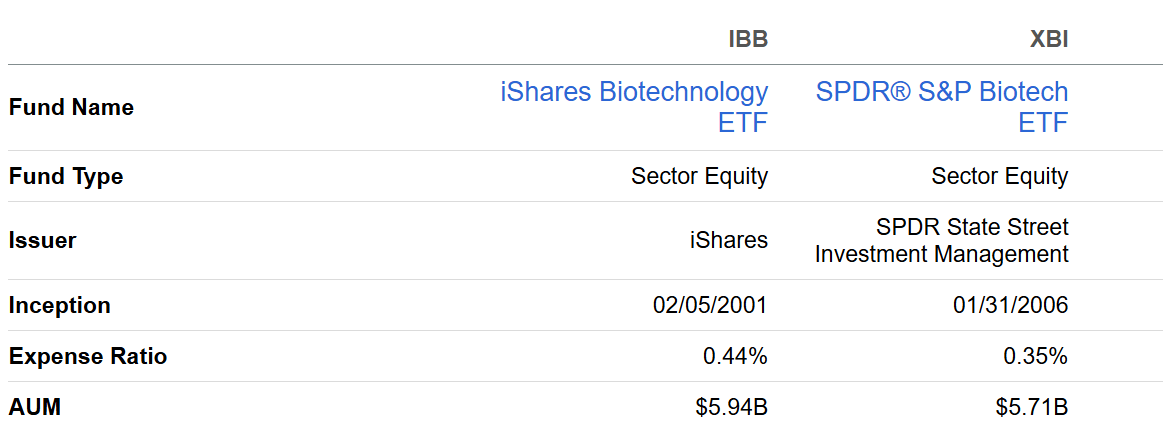The width and height of the screenshot is (1163, 442).
Task: Click the XBI column header
Action: pyautogui.click(x=1049, y=40)
